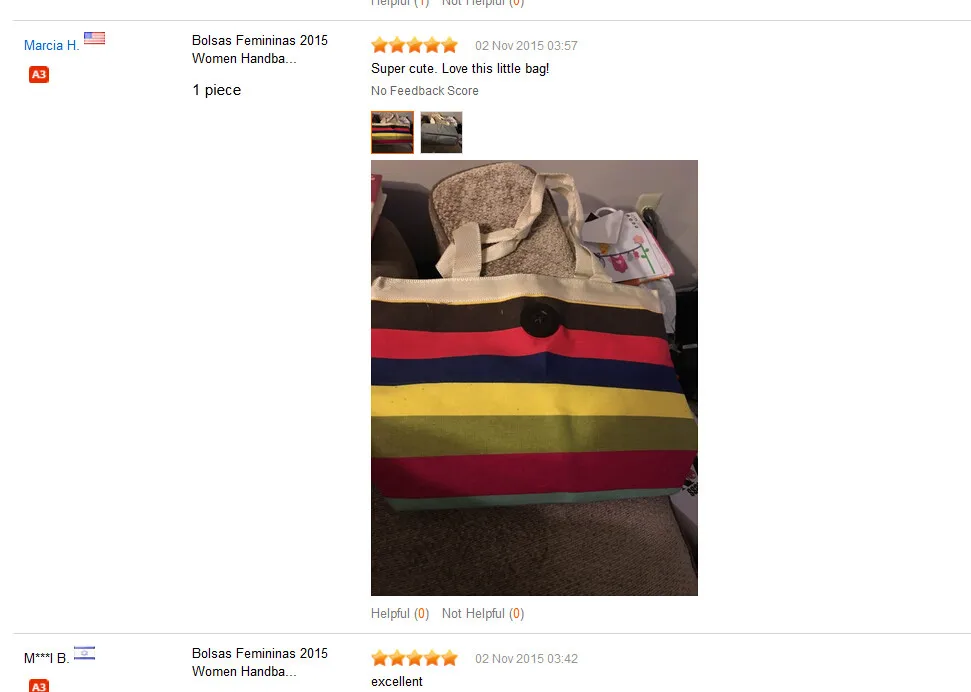Click the large striped handbag photo
Viewport: 971px width, 692px height.
534,378
